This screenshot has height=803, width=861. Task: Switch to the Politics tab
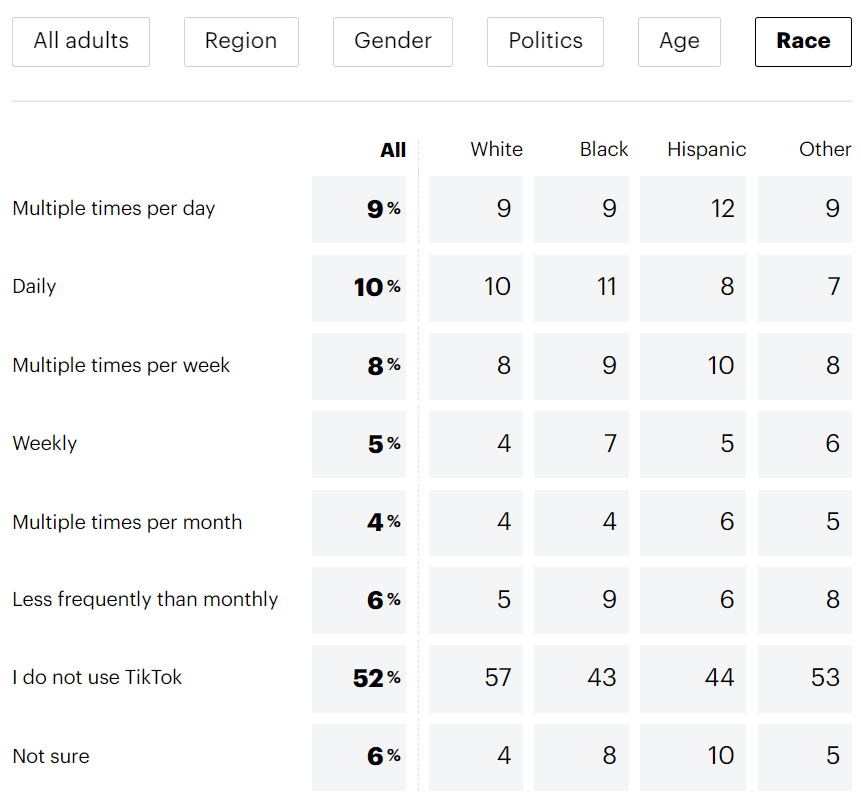pyautogui.click(x=545, y=41)
